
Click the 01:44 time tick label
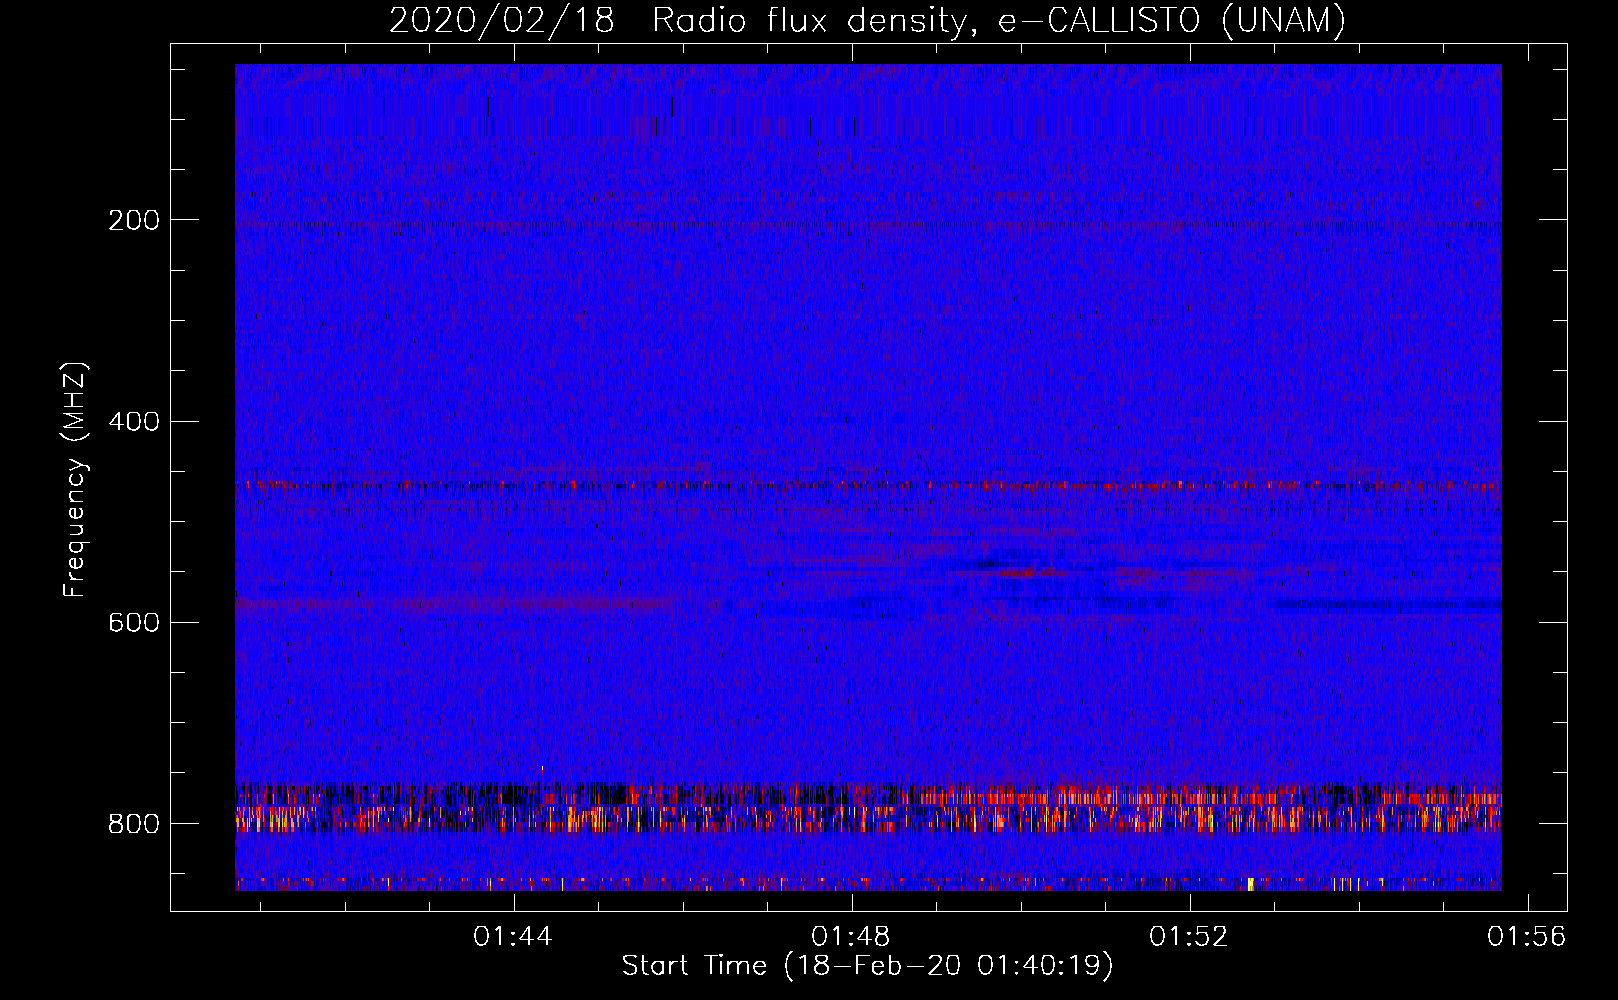(513, 937)
